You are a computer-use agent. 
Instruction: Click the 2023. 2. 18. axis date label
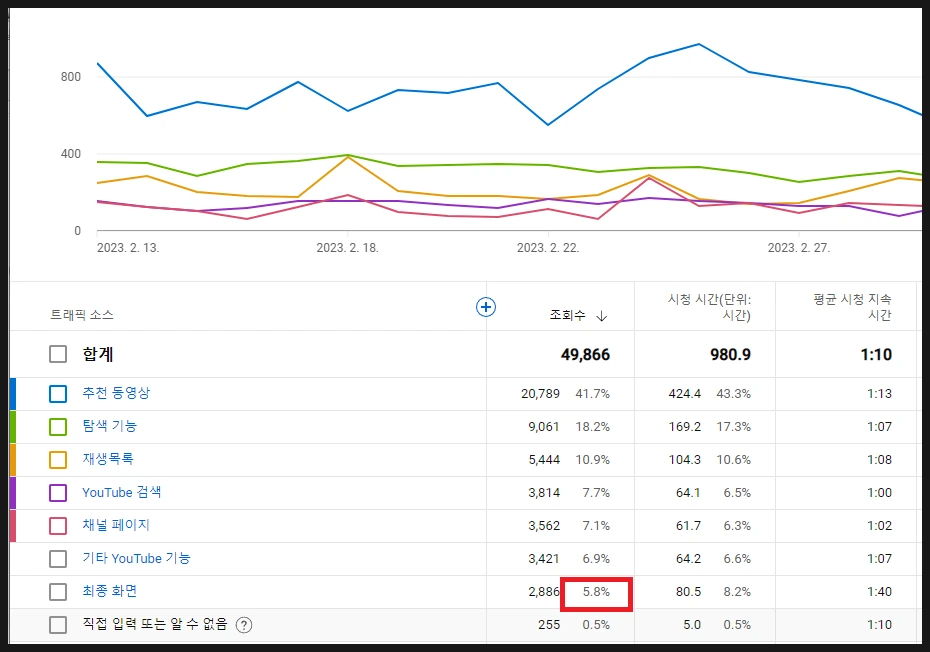(348, 248)
